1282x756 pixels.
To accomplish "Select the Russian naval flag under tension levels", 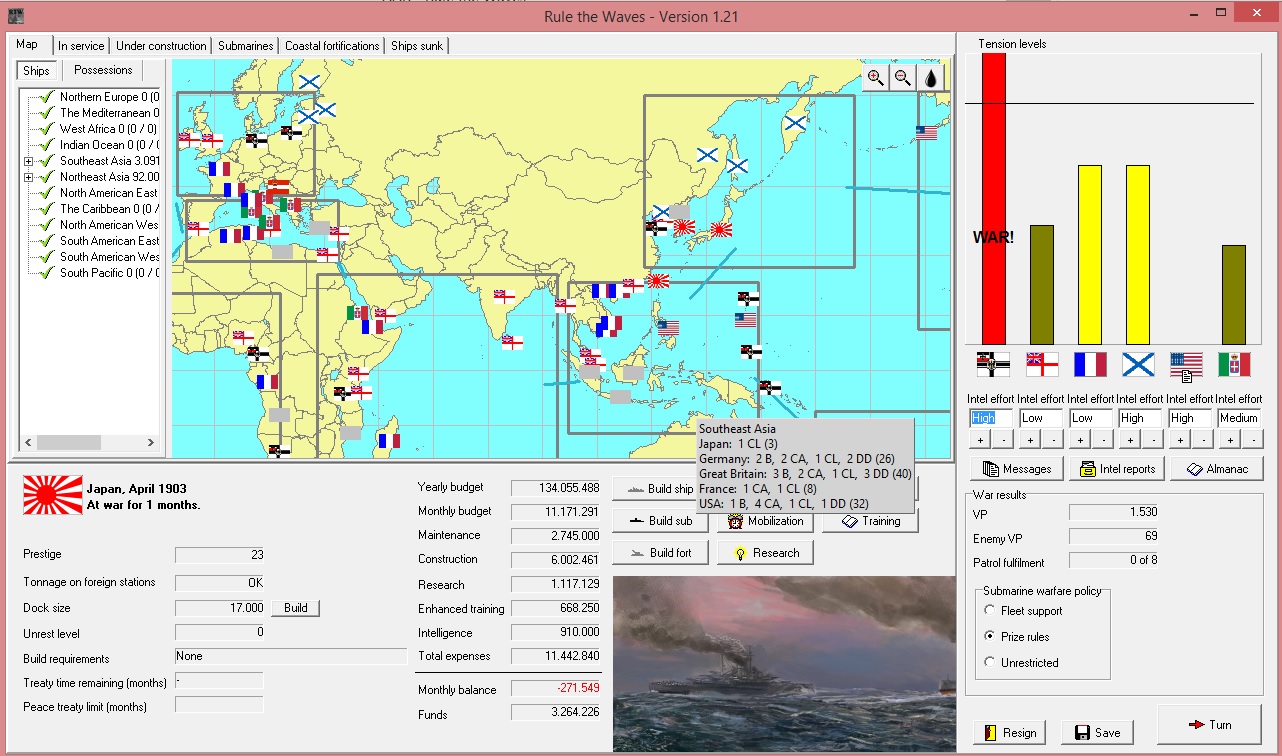I will pos(1138,365).
